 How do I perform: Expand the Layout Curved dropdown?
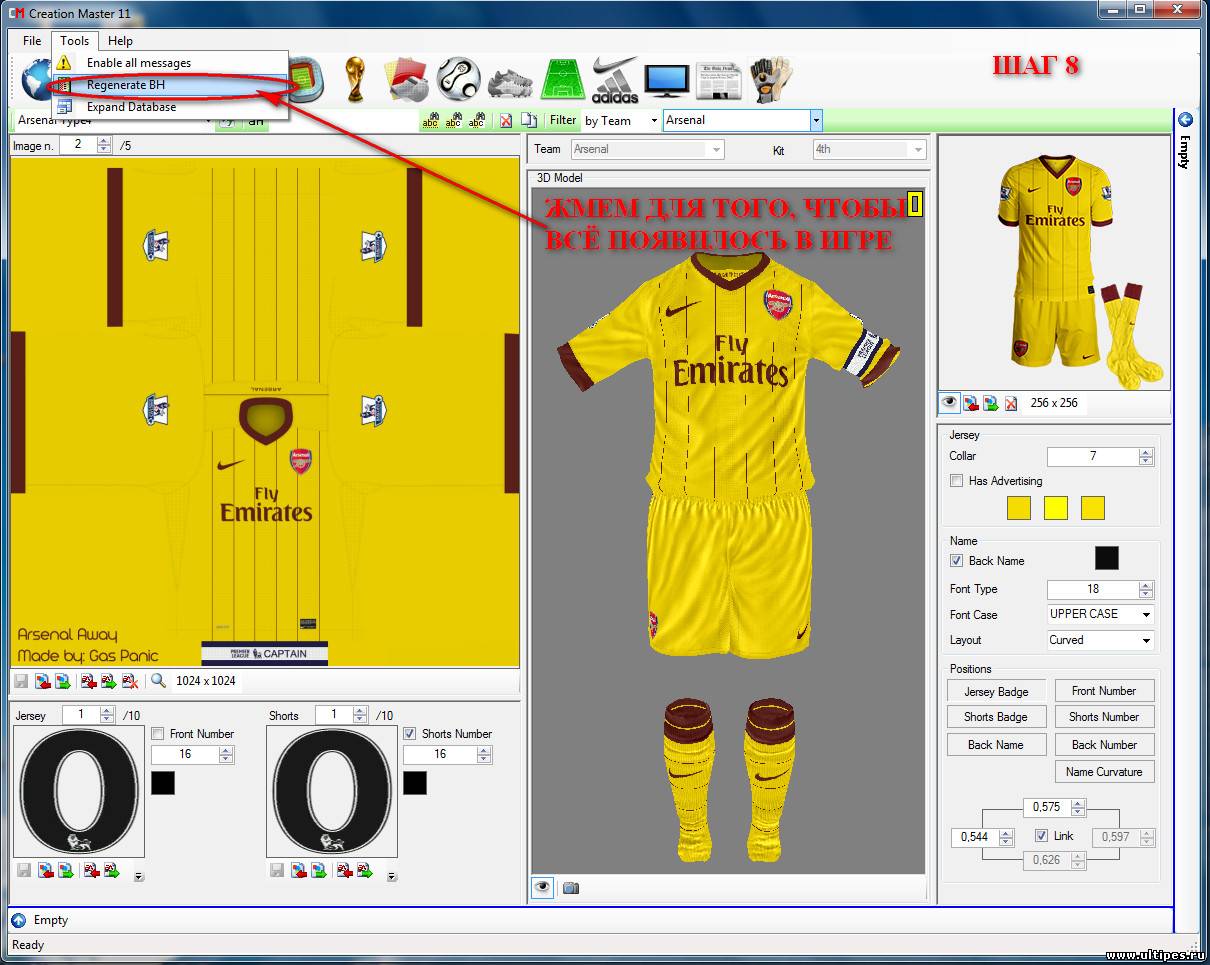(1145, 640)
